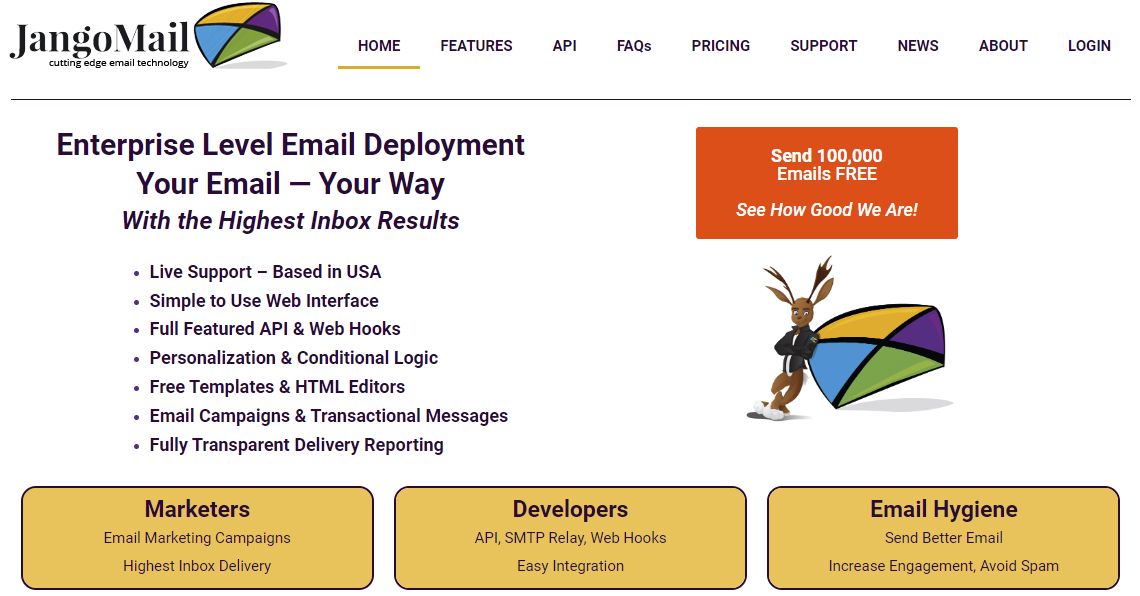Viewport: 1140px width, 596px height.
Task: Click 'Simple to Use Web Interface' bullet
Action: tap(264, 301)
